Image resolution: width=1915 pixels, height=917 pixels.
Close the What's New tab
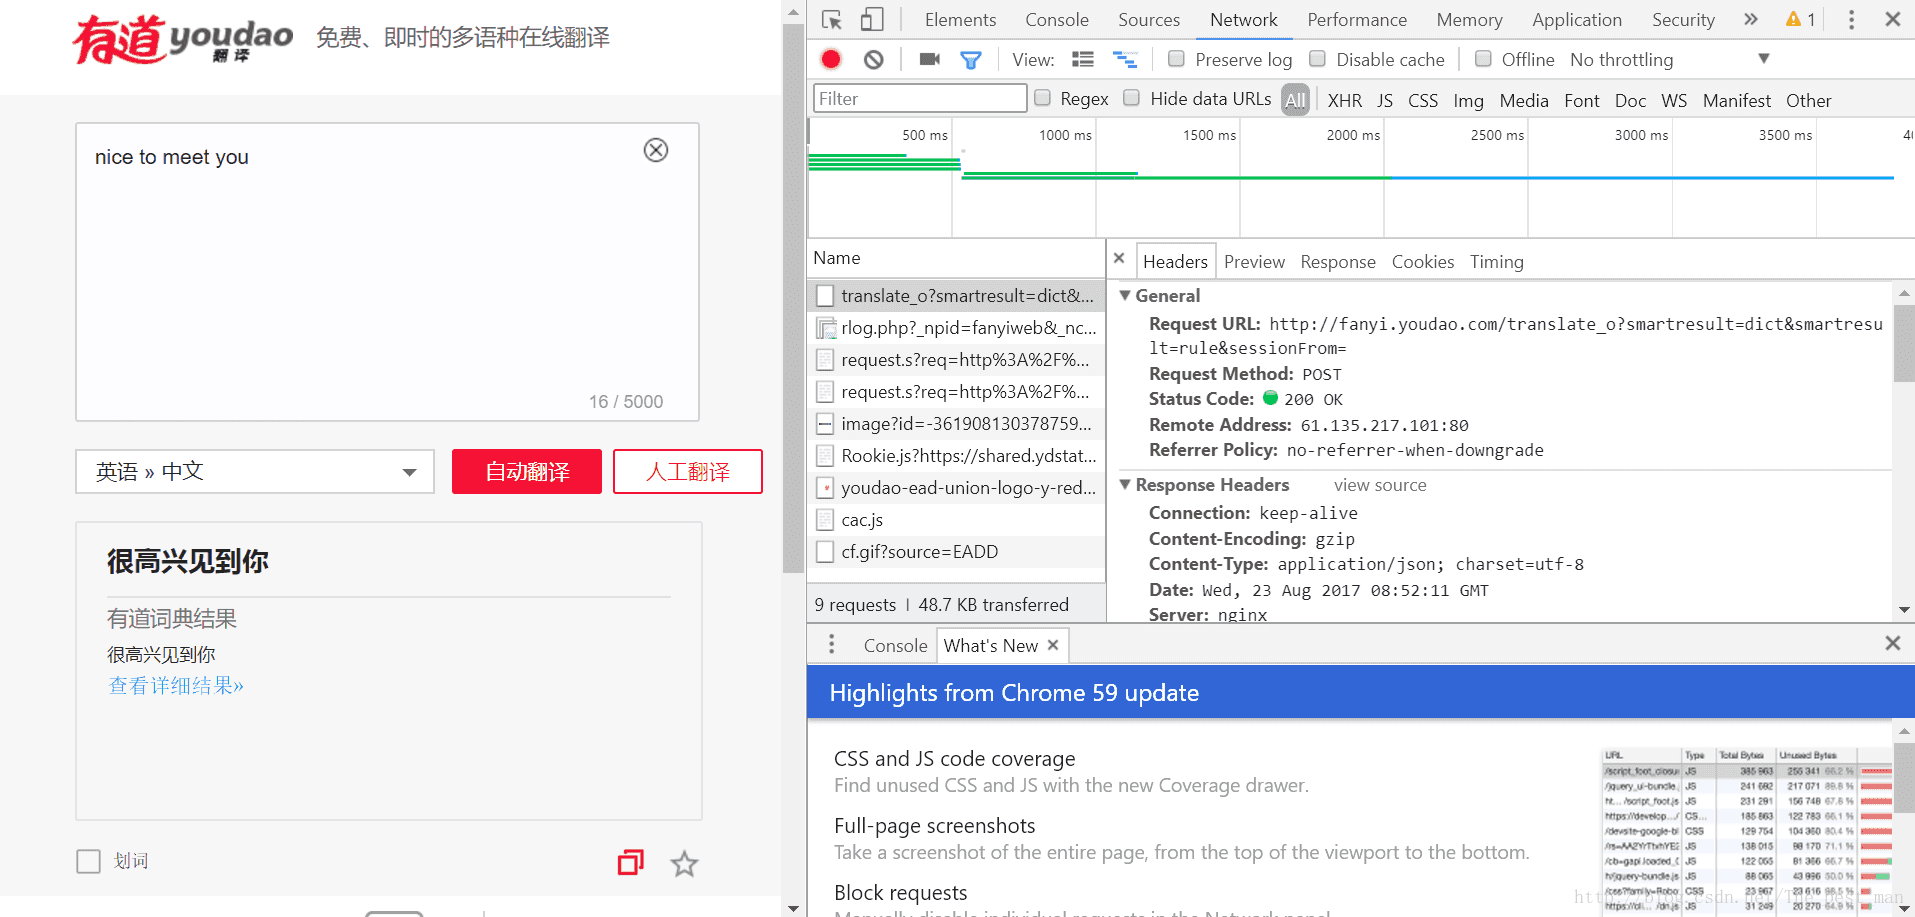[1053, 645]
